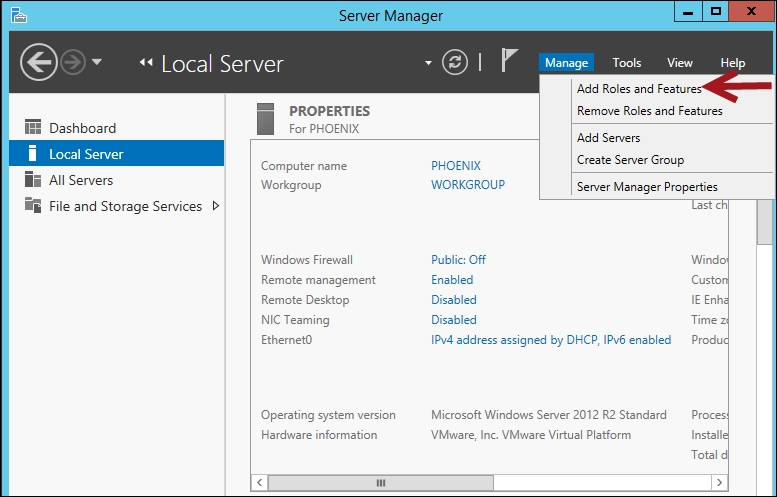Expand File and Storage Services submenu arrow
777x497 pixels.
pyautogui.click(x=215, y=206)
